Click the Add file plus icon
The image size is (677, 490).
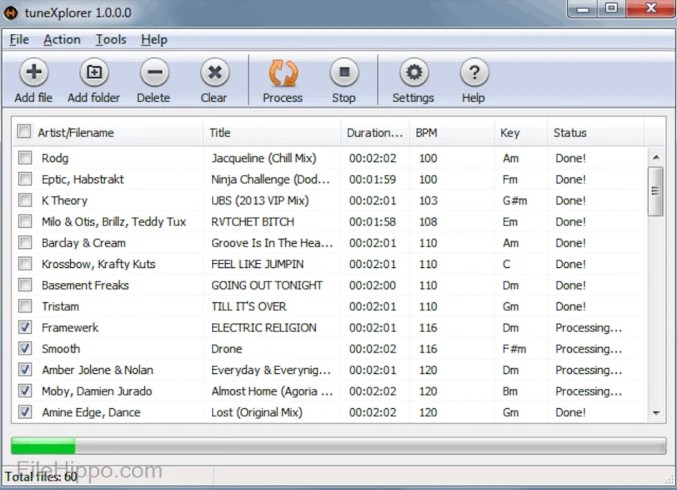(x=34, y=72)
